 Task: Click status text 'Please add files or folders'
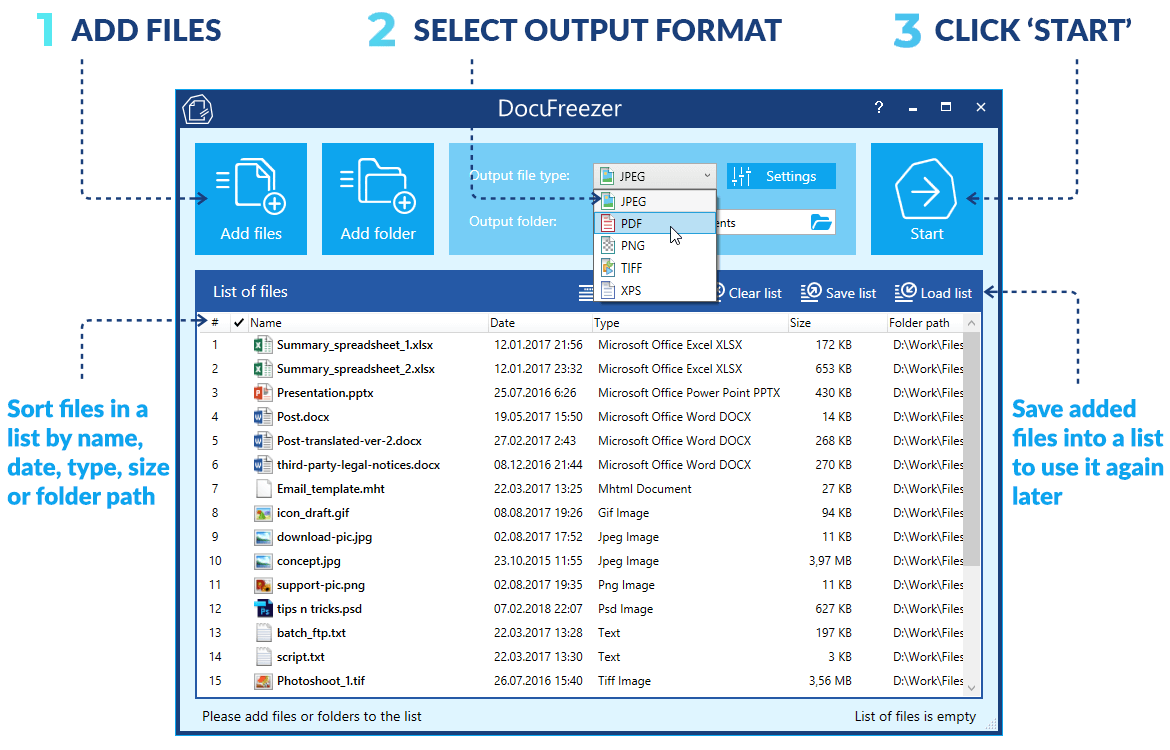click(312, 716)
